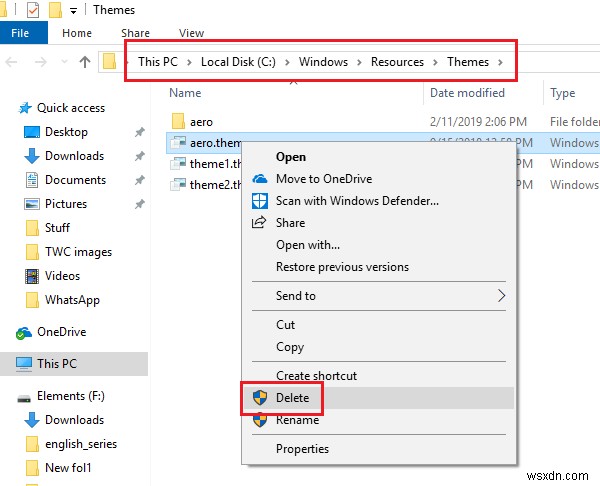Choose Copy from the context menu
This screenshot has height=486, width=600.
pos(379,347)
